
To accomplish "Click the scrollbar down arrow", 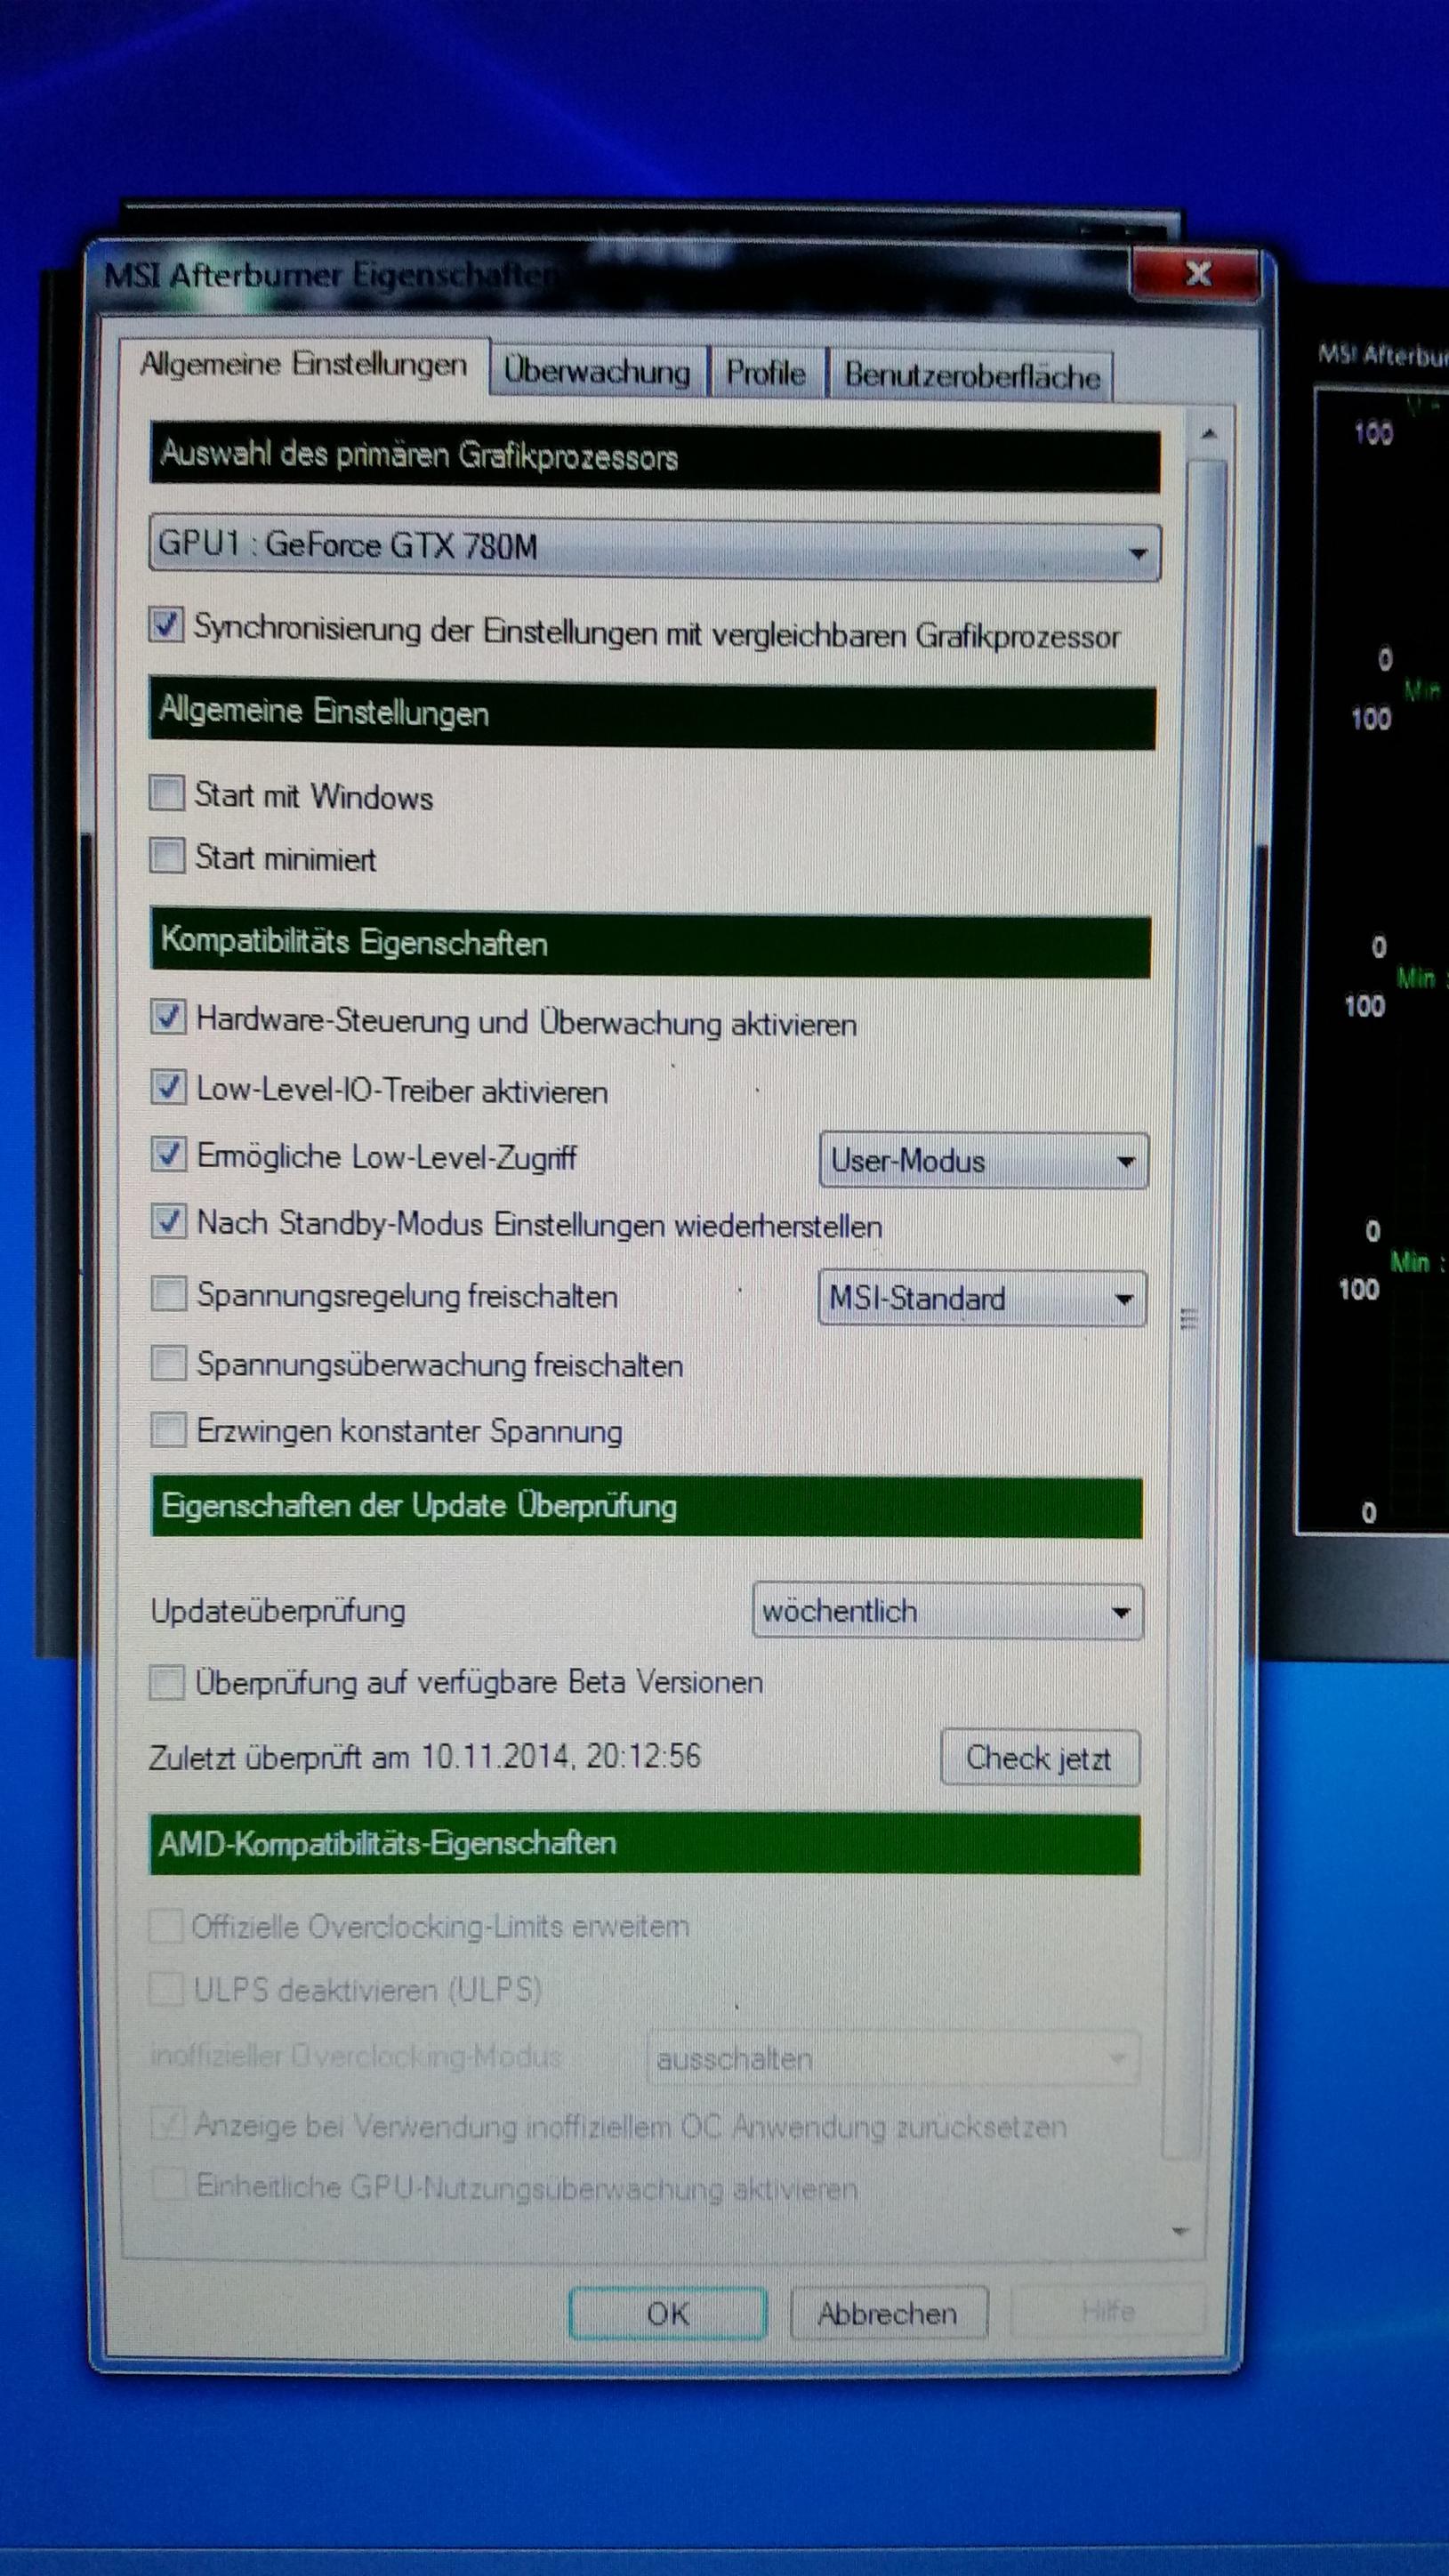I will pos(1180,2231).
